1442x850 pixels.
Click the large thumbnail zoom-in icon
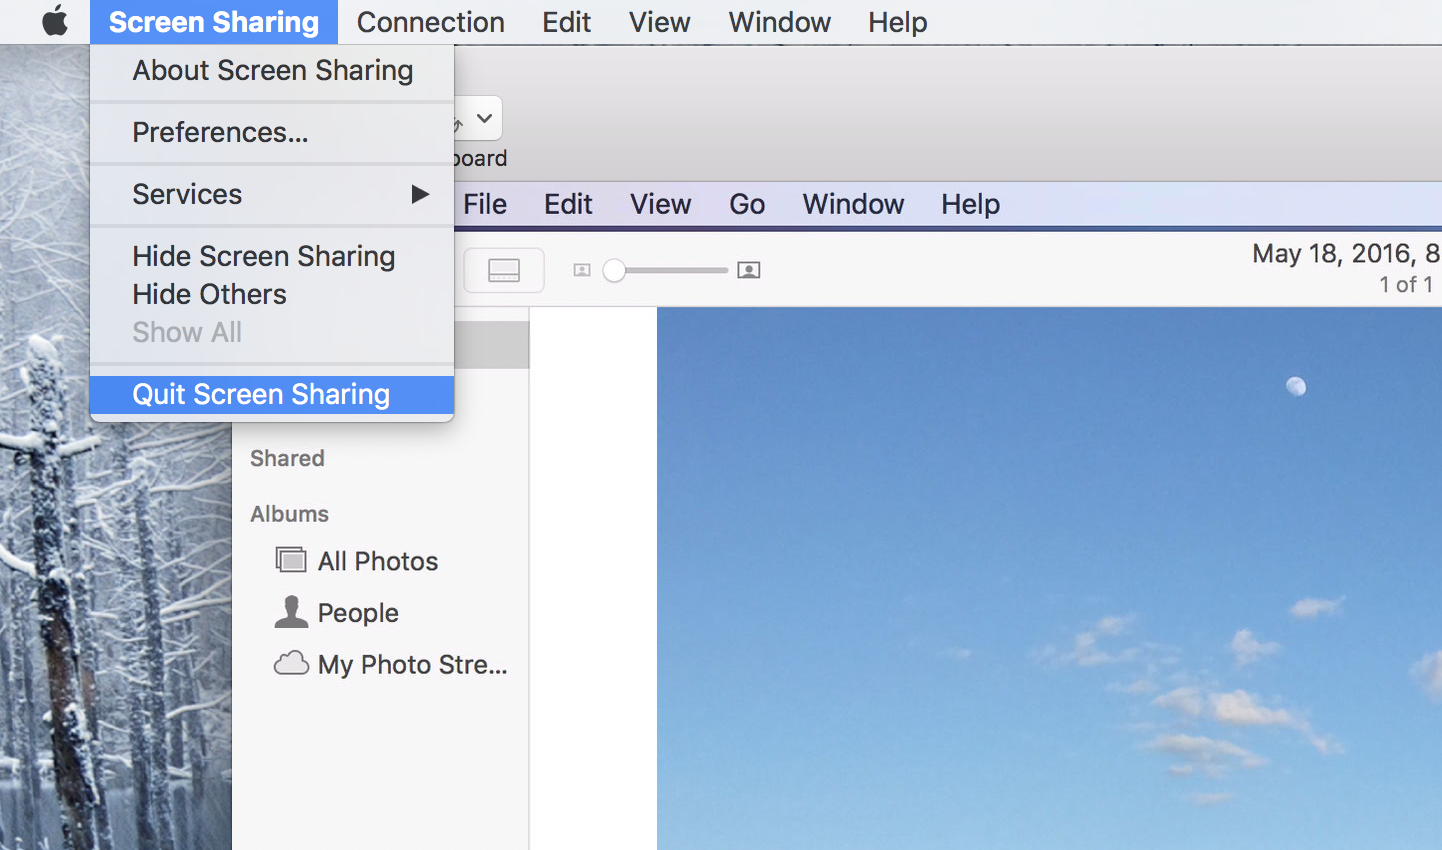click(x=749, y=270)
